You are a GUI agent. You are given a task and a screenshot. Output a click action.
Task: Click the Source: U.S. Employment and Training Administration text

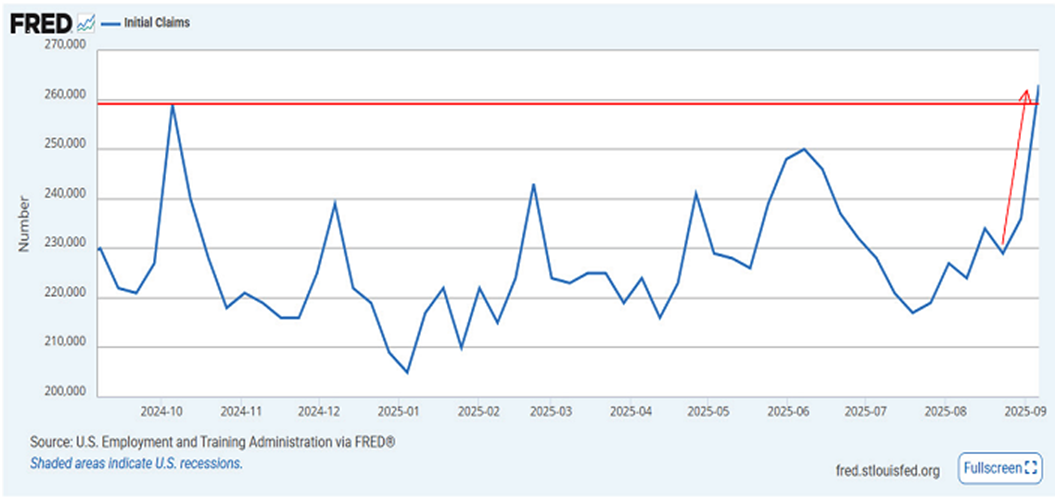[x=212, y=443]
